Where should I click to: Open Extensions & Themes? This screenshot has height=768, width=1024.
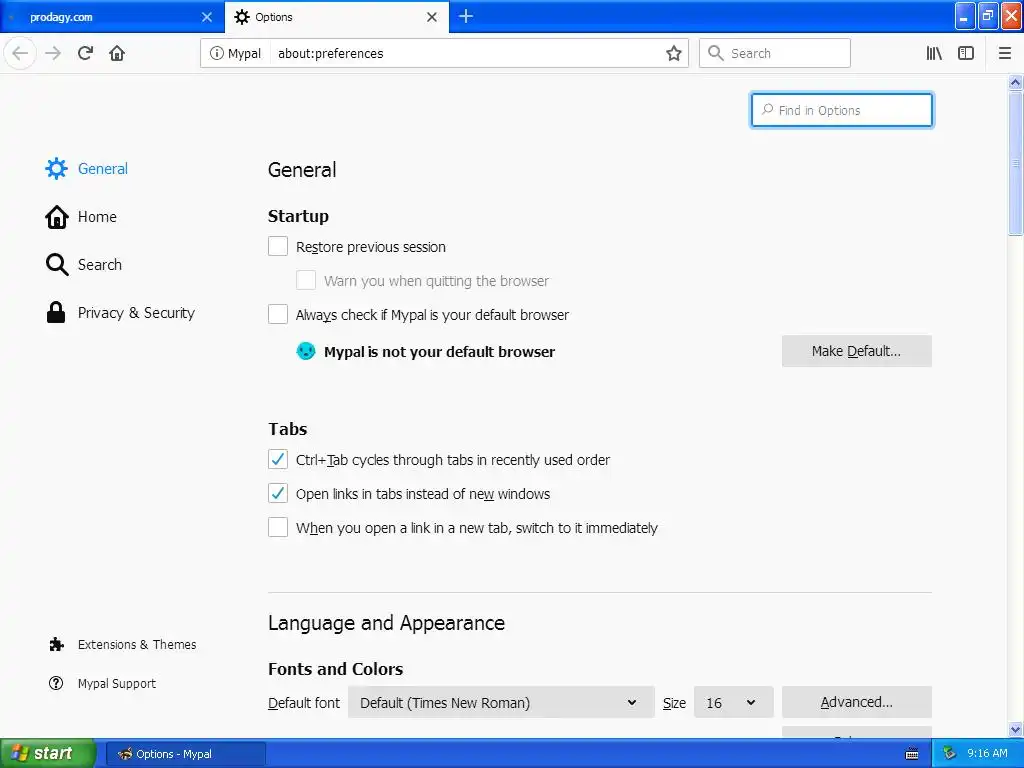click(x=122, y=645)
